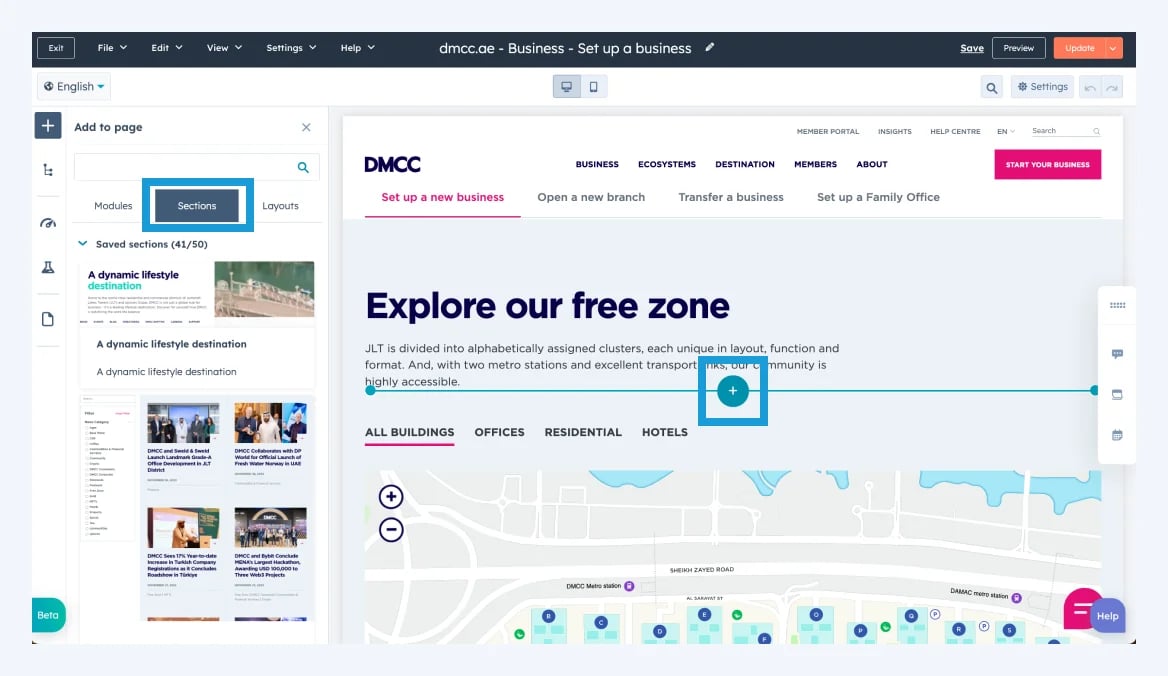
Task: Select the Sections tab
Action: click(197, 206)
